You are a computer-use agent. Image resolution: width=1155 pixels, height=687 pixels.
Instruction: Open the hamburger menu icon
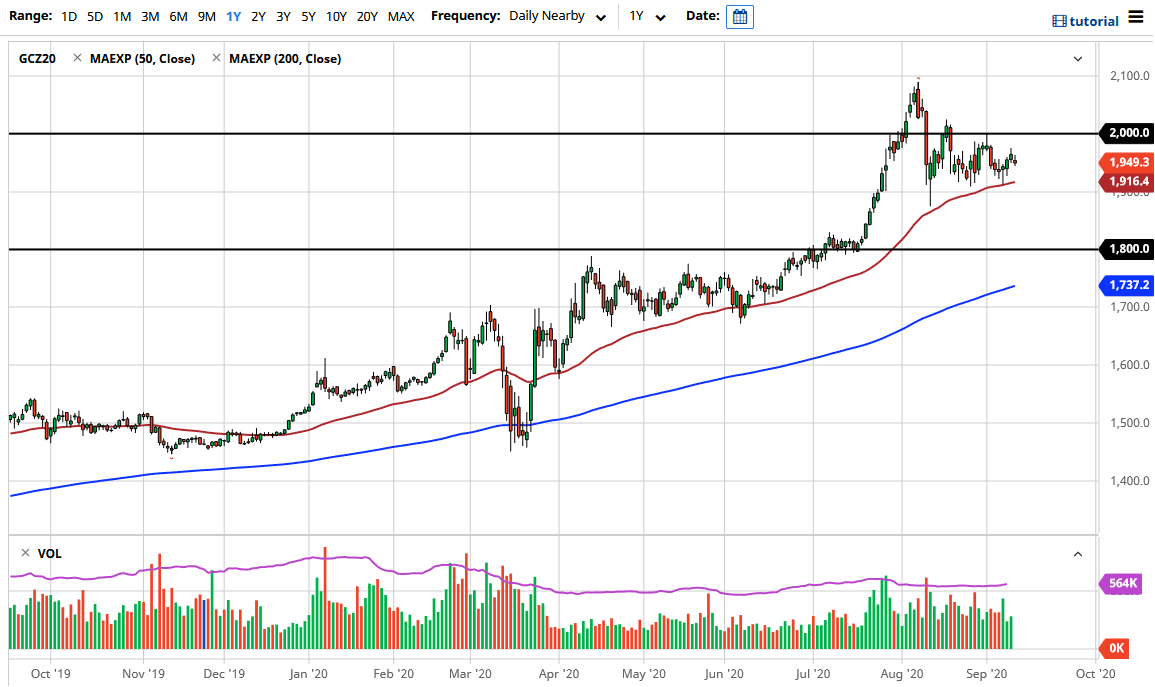[1136, 18]
